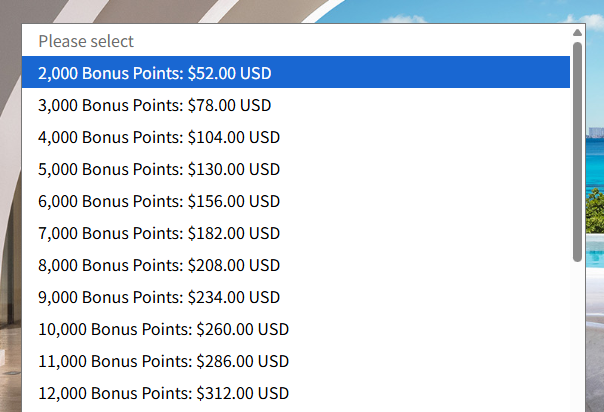Pick the 4,000 Bonus Points option
Image resolution: width=604 pixels, height=412 pixels.
tap(159, 137)
